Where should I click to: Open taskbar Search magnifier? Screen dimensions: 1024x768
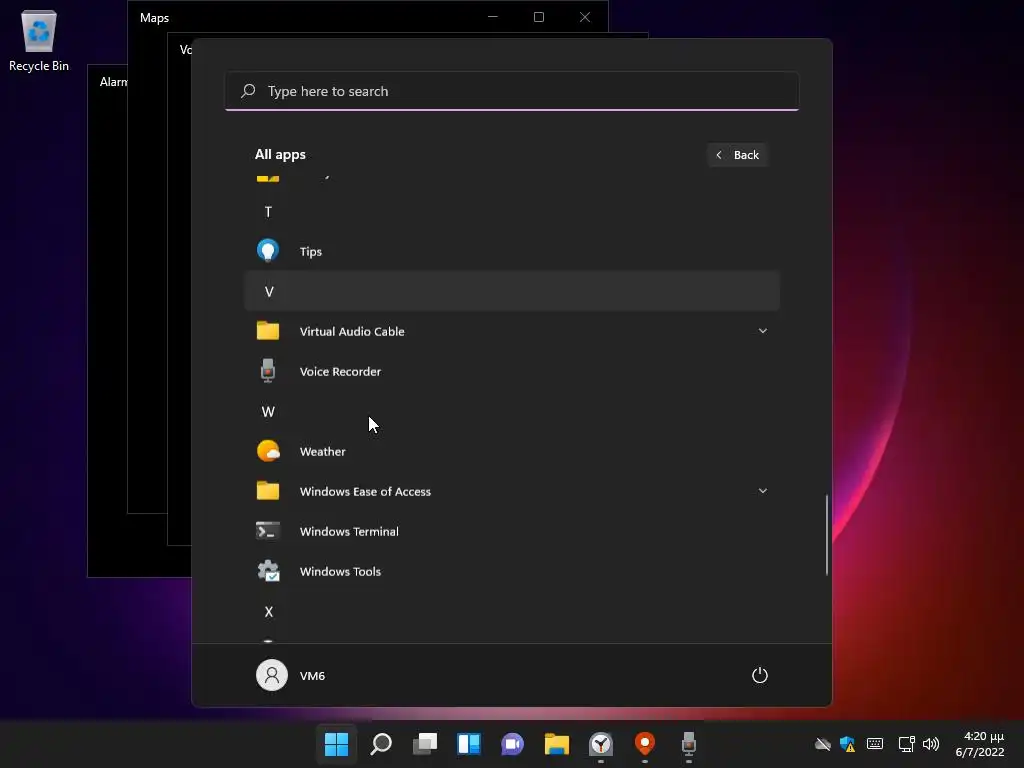tap(381, 744)
